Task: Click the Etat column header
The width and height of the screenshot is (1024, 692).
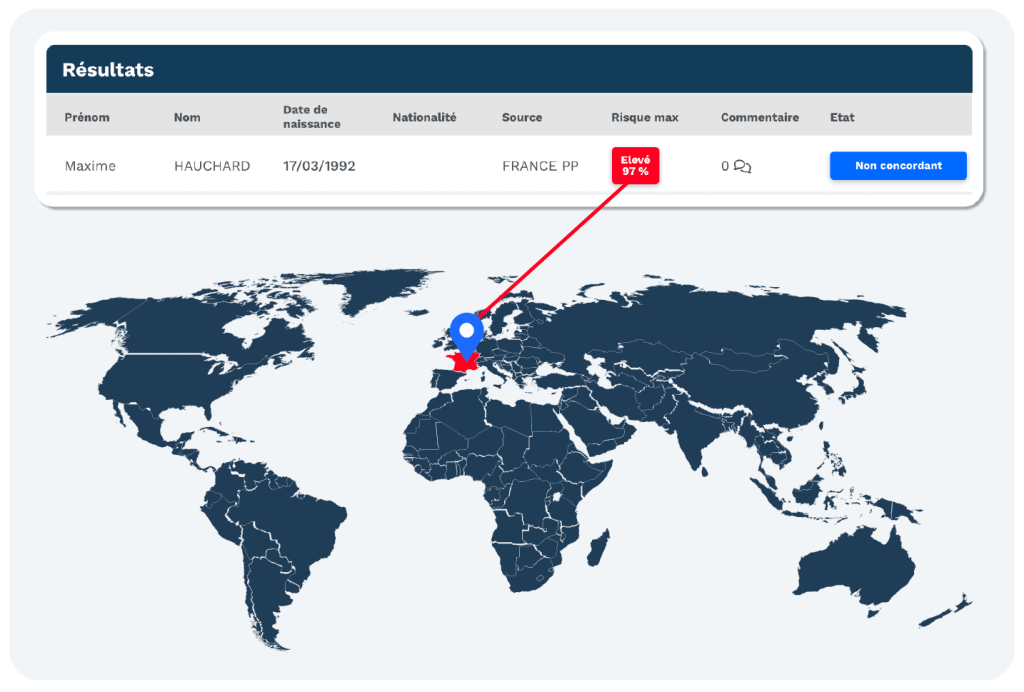Action: point(842,117)
